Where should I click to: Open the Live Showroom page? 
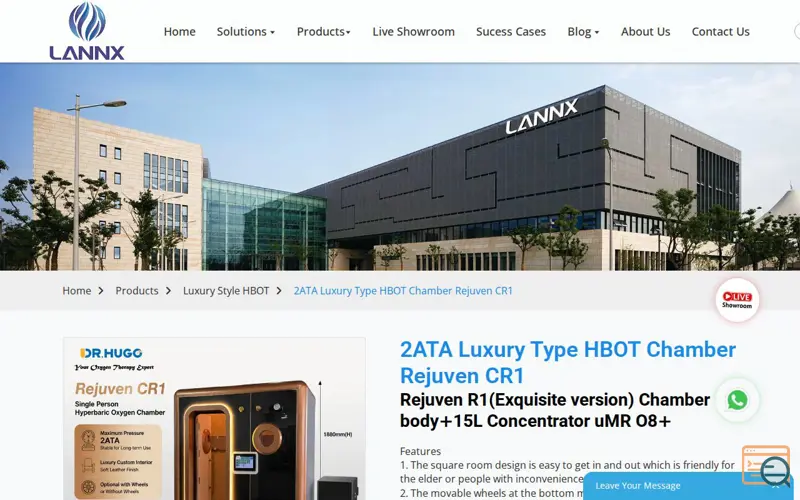click(413, 32)
